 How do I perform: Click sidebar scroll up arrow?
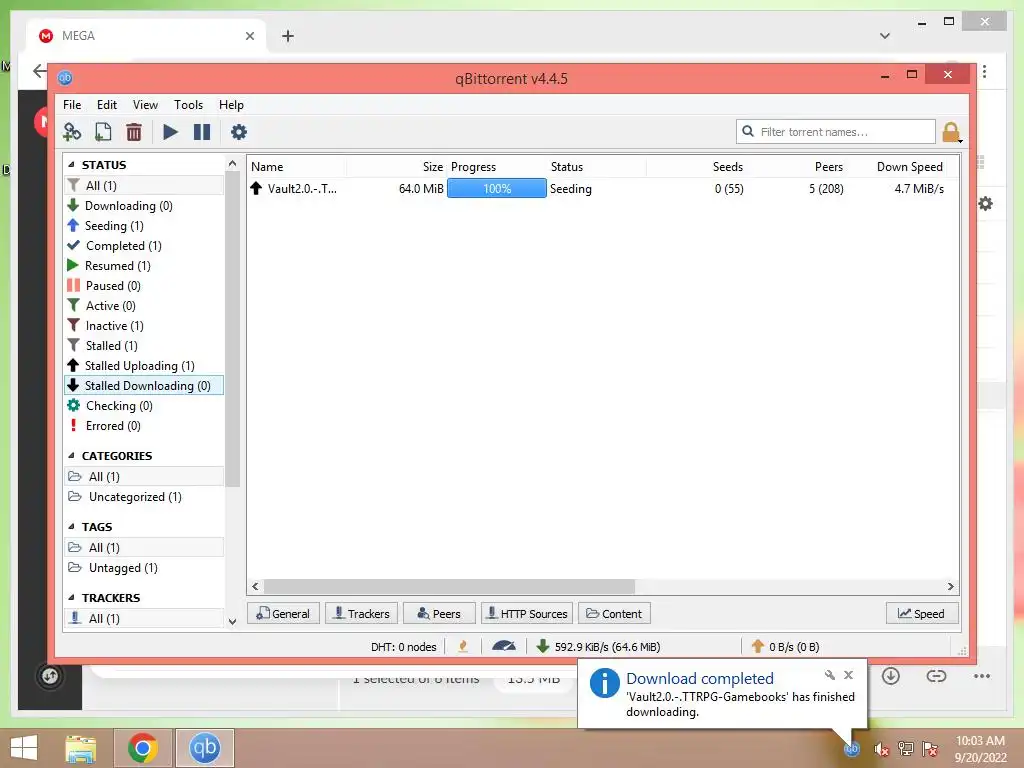232,163
